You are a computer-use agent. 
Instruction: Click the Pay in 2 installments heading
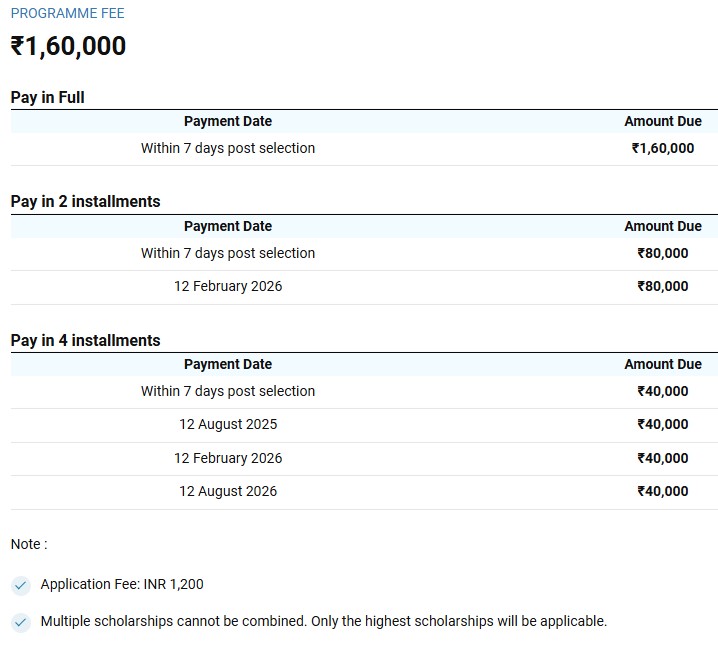tap(85, 201)
